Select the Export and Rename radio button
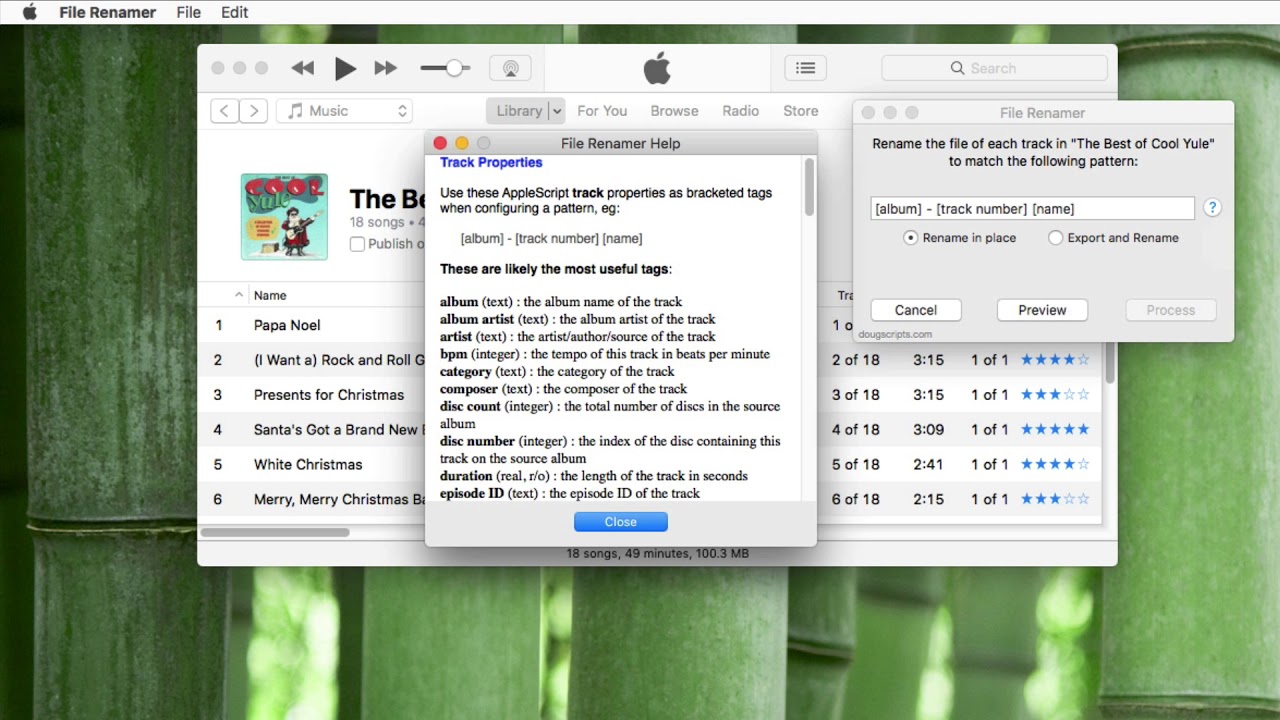Image resolution: width=1280 pixels, height=720 pixels. pyautogui.click(x=1055, y=238)
